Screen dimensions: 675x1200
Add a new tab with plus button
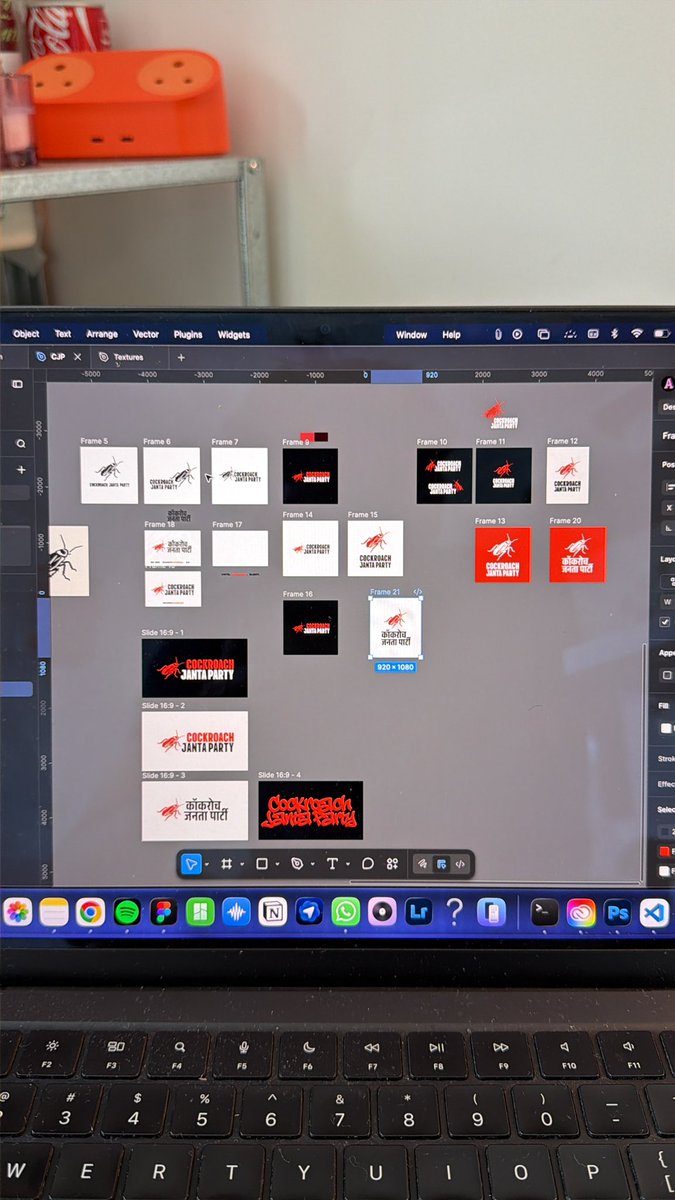coord(181,357)
